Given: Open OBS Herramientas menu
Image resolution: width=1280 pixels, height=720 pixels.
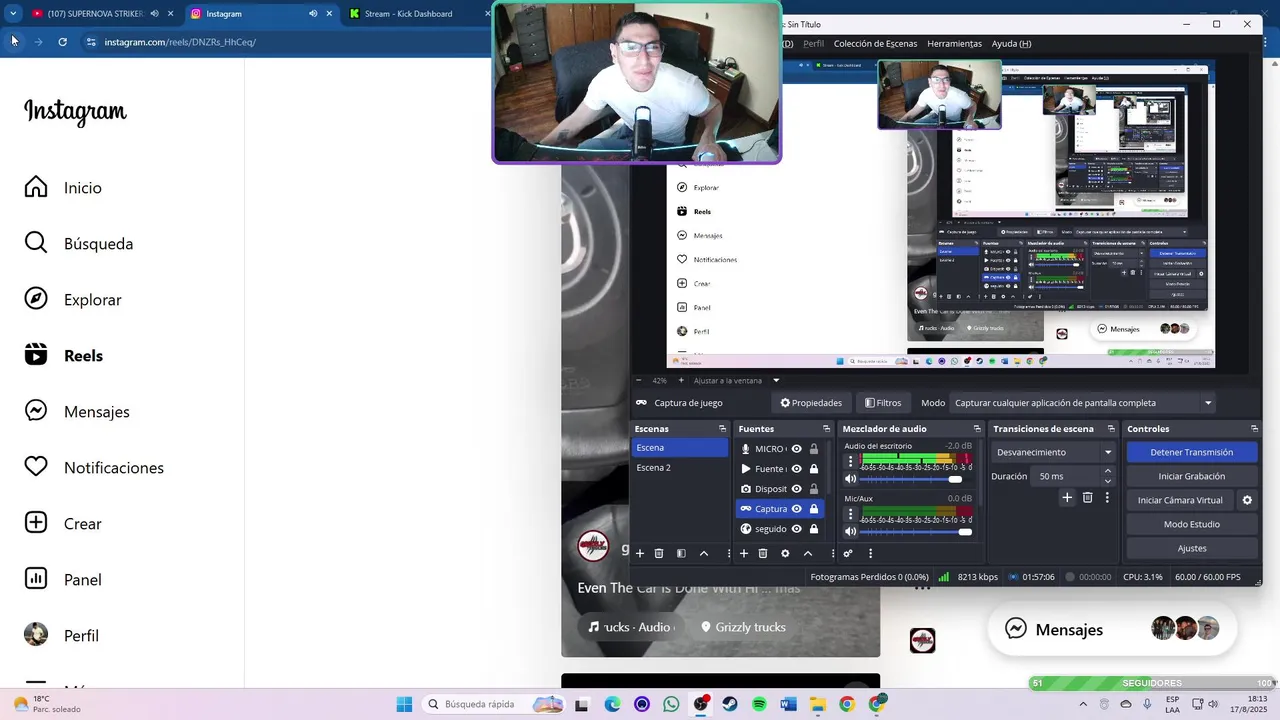Looking at the screenshot, I should pyautogui.click(x=954, y=44).
